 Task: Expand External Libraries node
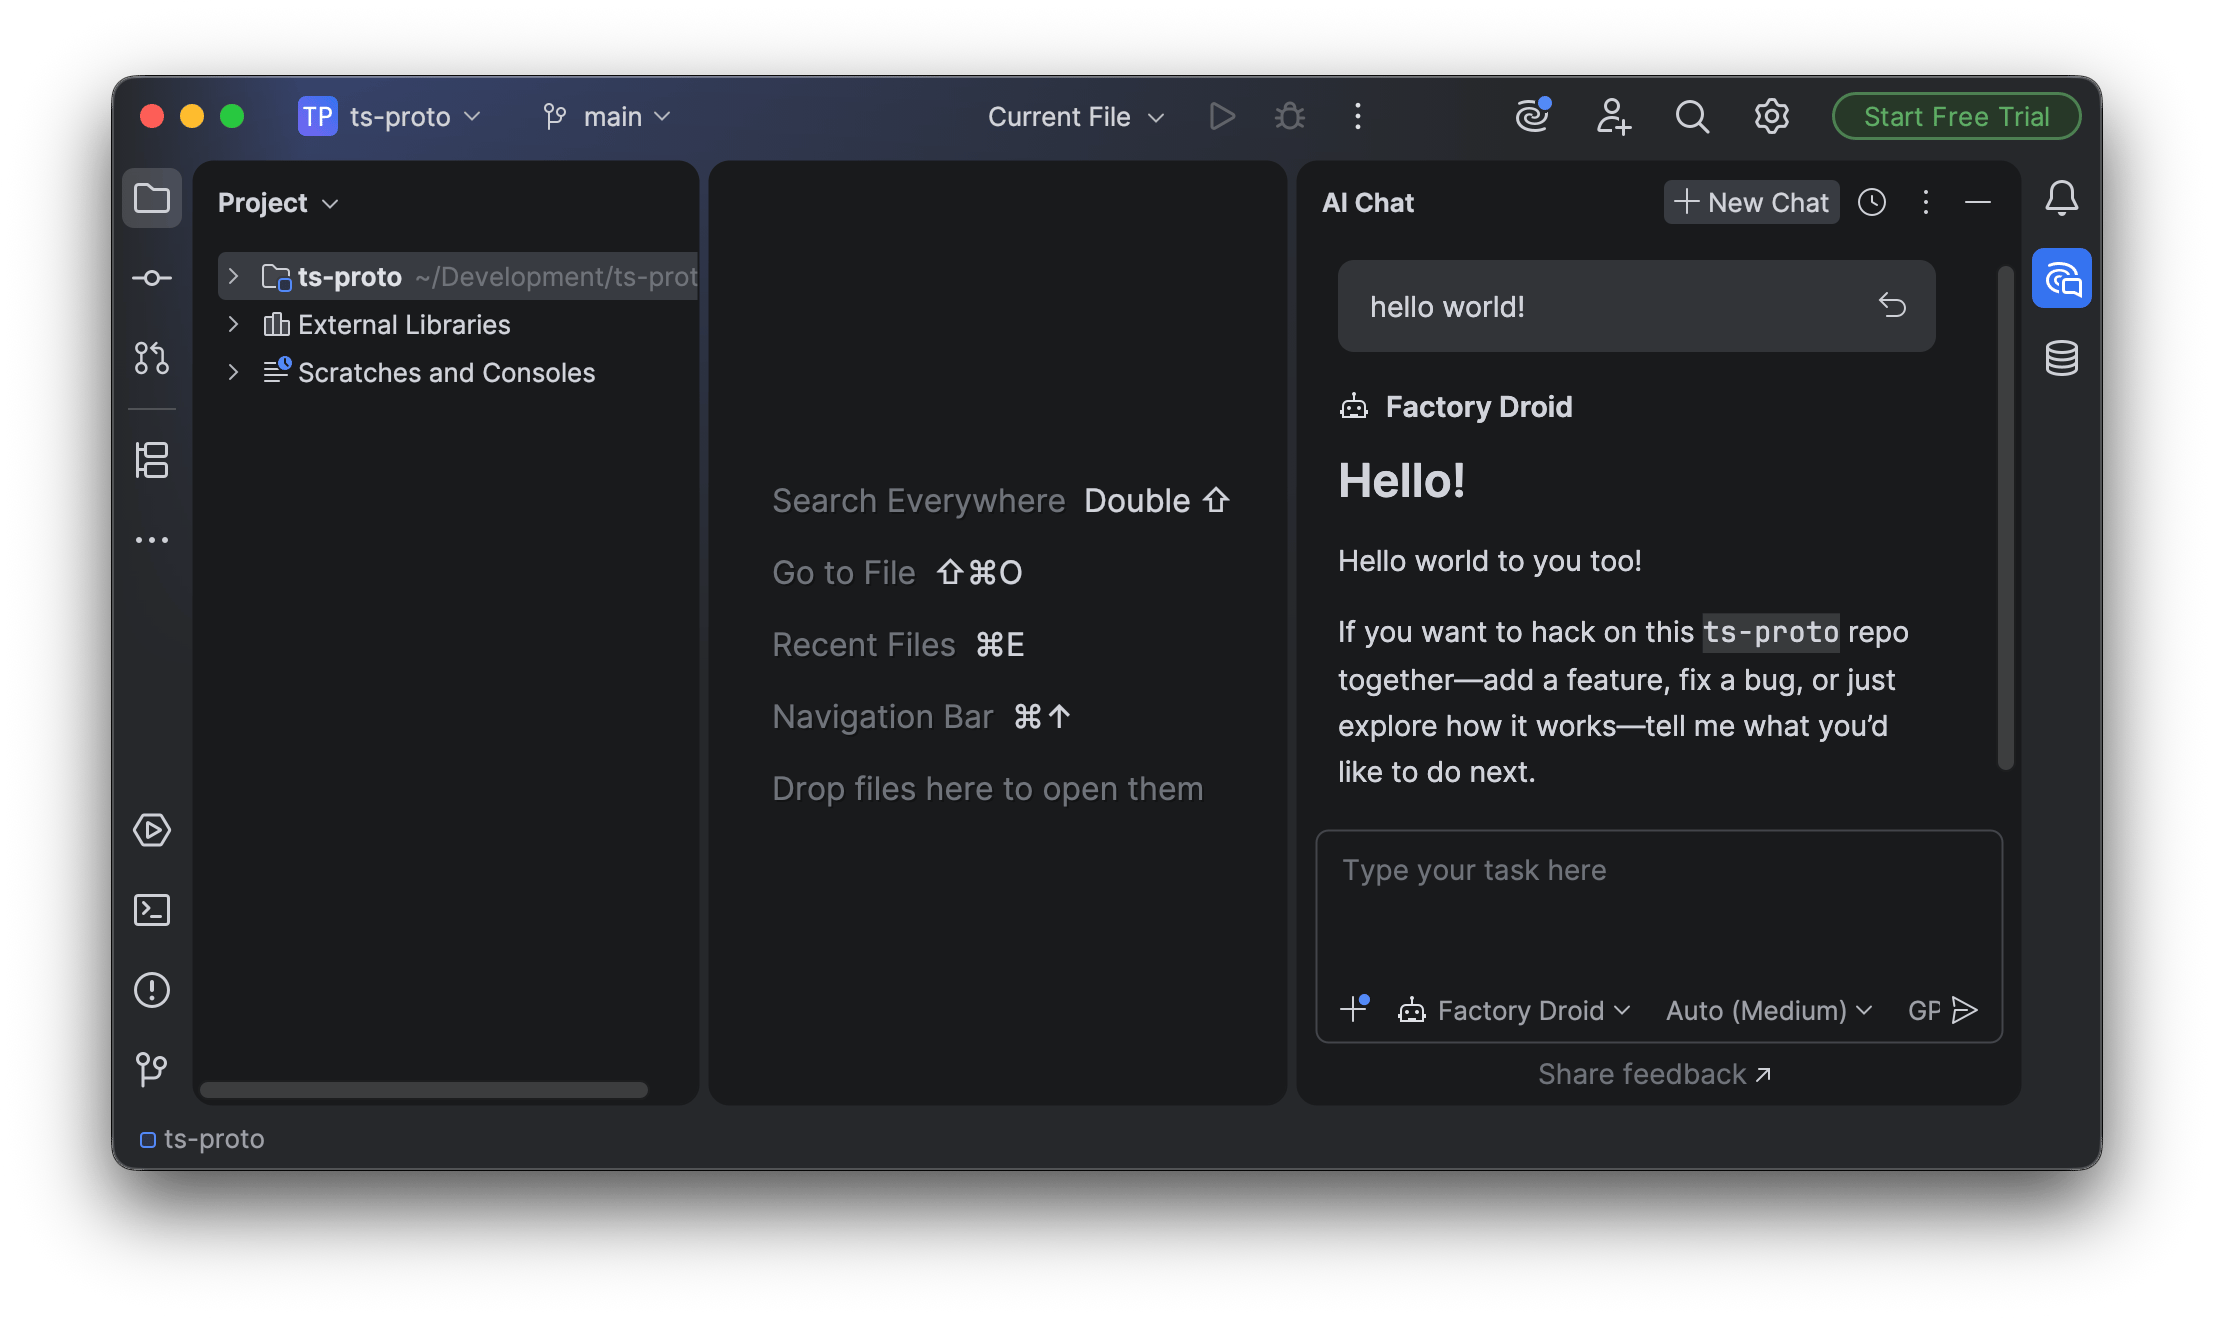click(233, 324)
